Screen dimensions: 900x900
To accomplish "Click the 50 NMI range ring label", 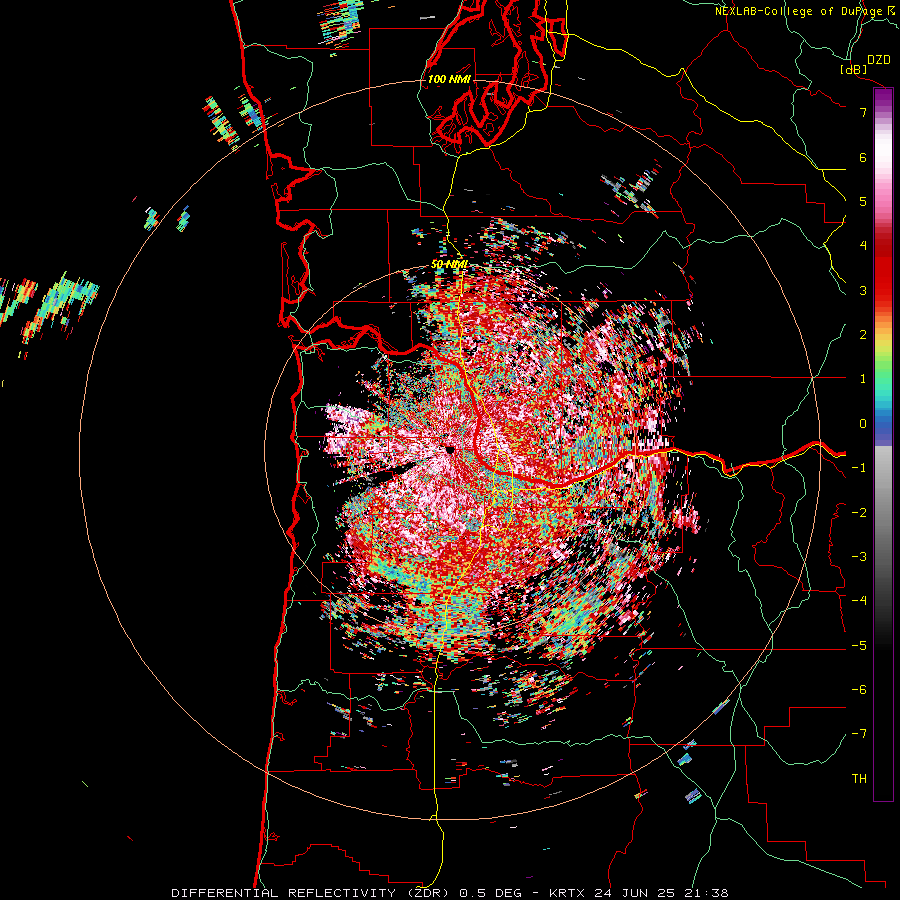I will pos(449,265).
